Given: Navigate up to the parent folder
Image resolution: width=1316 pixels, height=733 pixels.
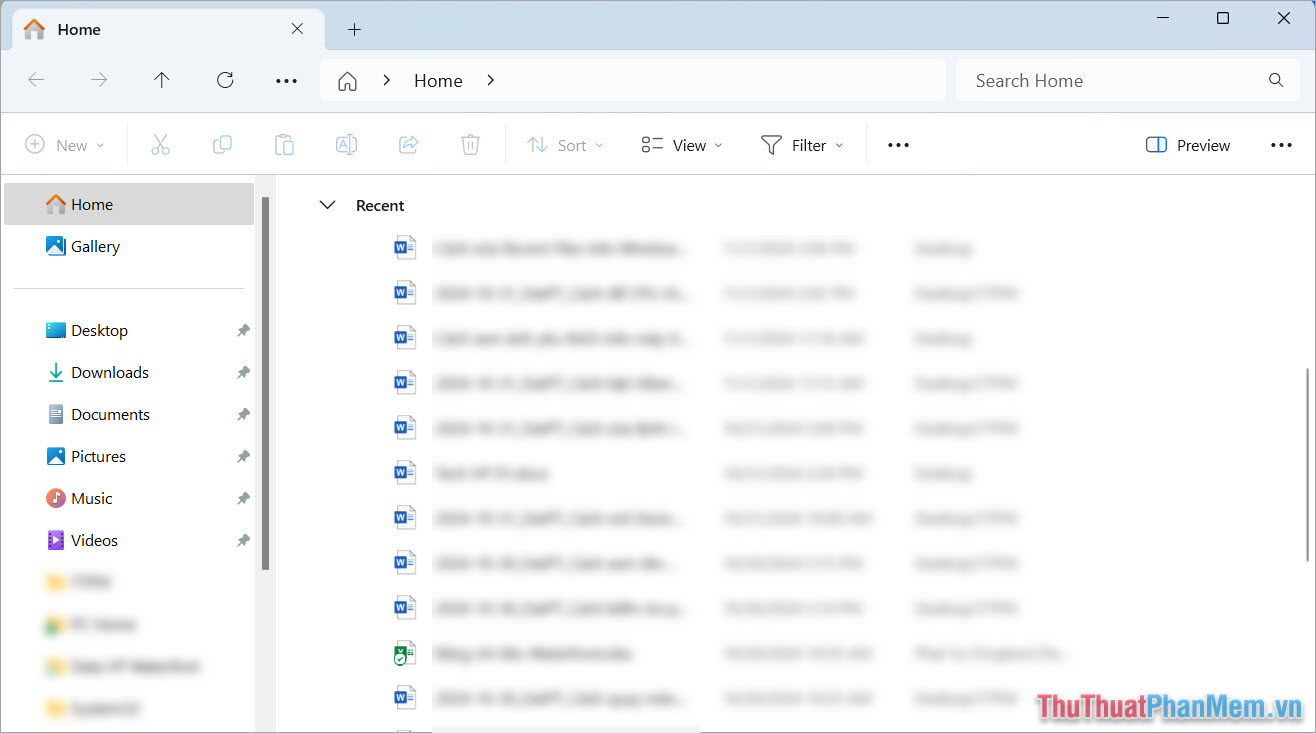Looking at the screenshot, I should 161,80.
